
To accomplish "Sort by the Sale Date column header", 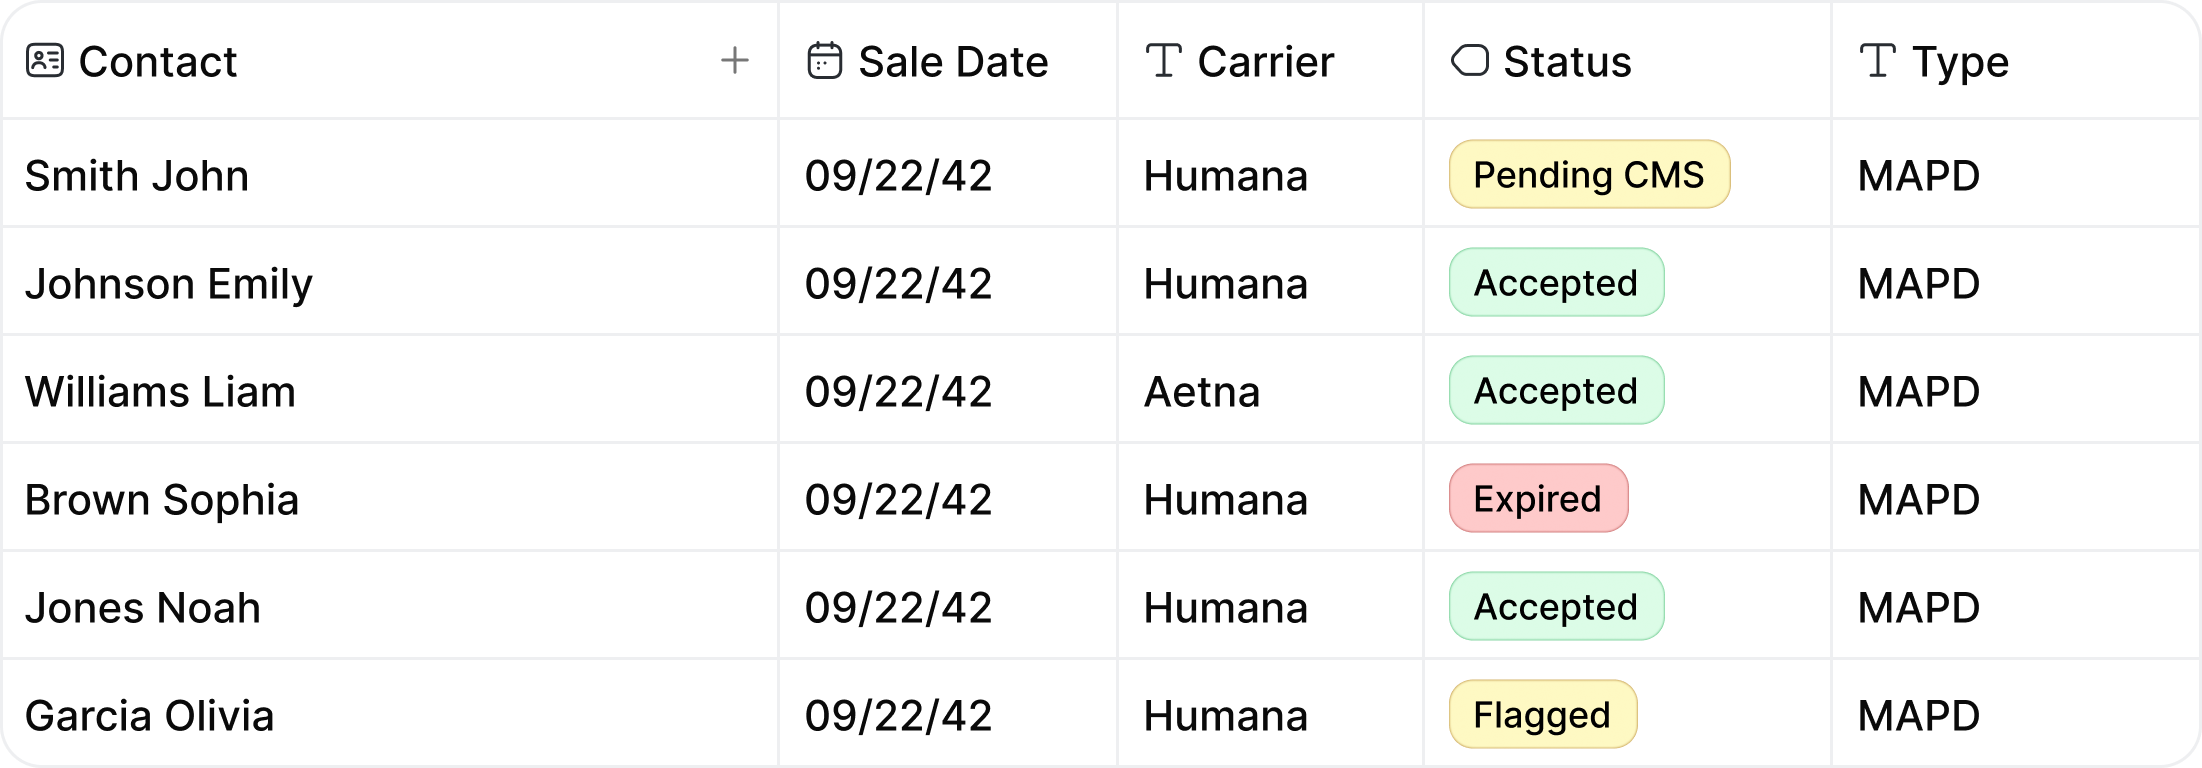I will (952, 62).
